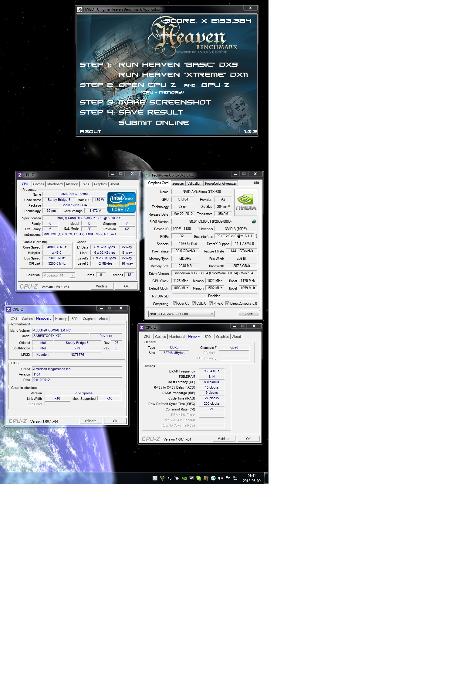
Task: Click Close button in GPU-Z window
Action: click(x=248, y=314)
